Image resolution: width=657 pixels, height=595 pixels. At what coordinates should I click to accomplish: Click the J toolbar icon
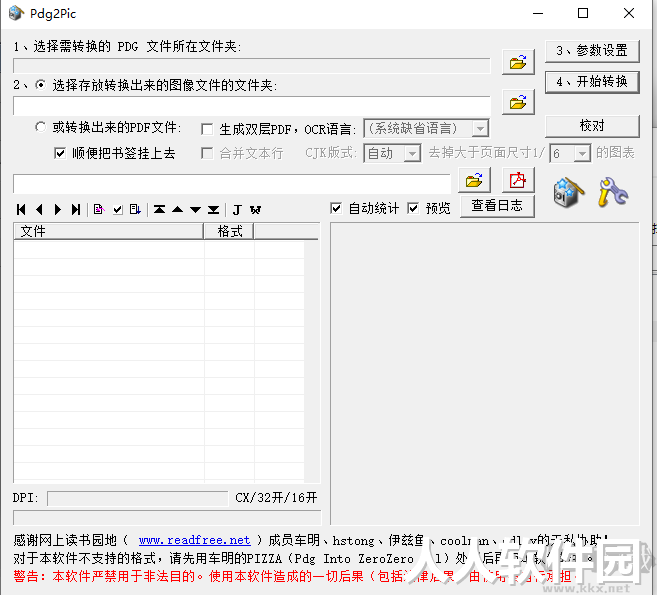coord(237,210)
